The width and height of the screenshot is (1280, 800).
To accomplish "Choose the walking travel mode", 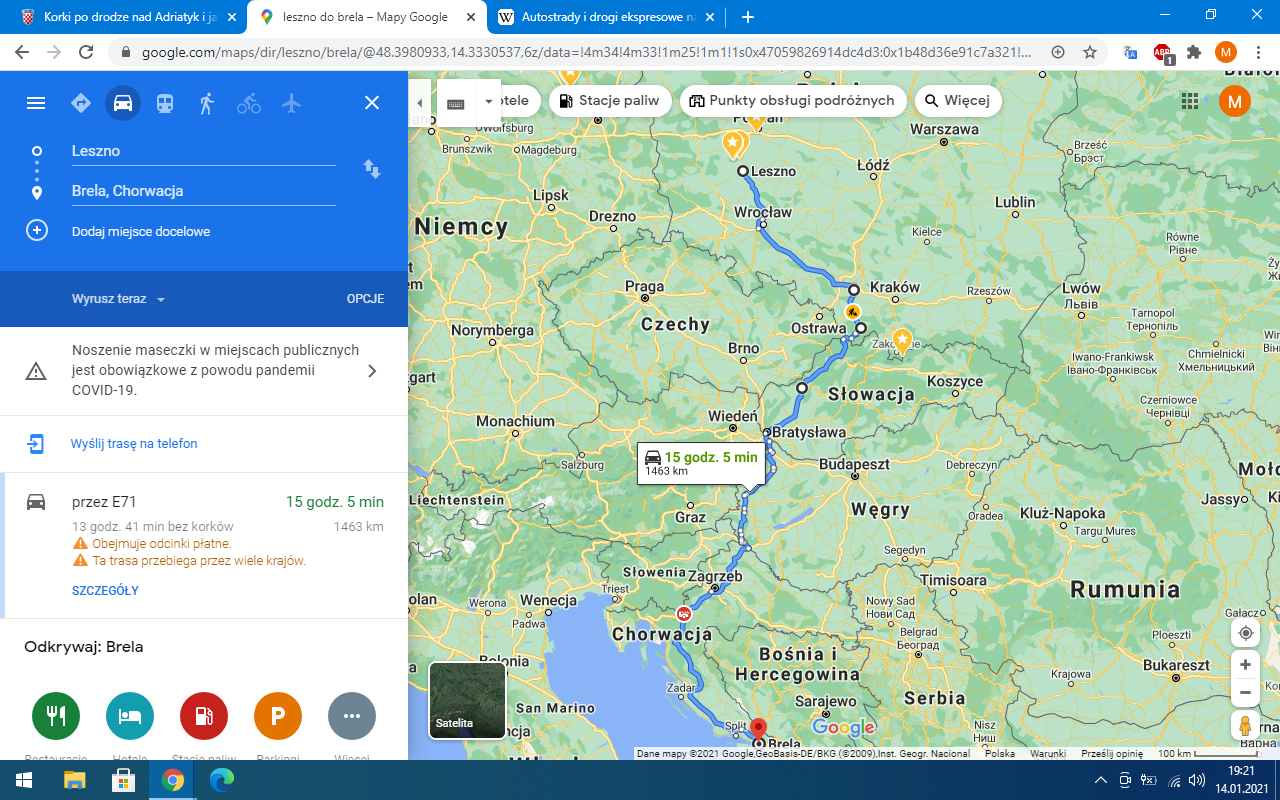I will tap(207, 103).
